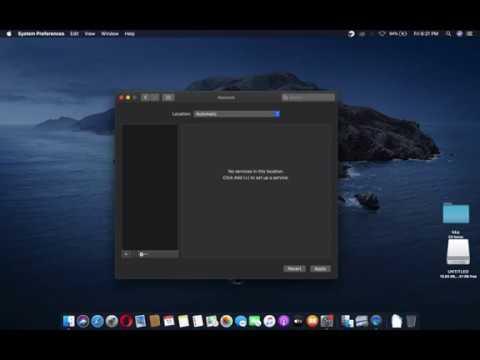Click the back arrow in the Network toolbar
This screenshot has width=480, height=360.
(145, 97)
